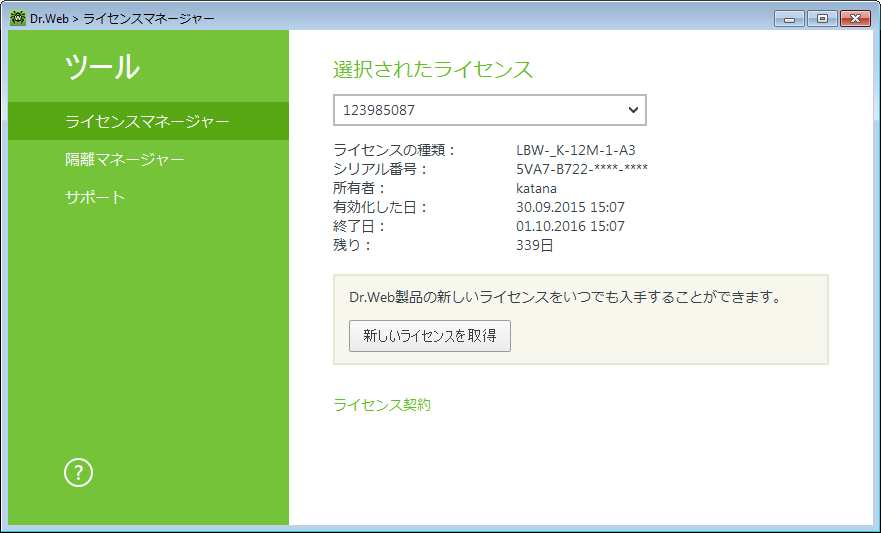
Task: Click the シリアル番号 label
Action: (380, 169)
